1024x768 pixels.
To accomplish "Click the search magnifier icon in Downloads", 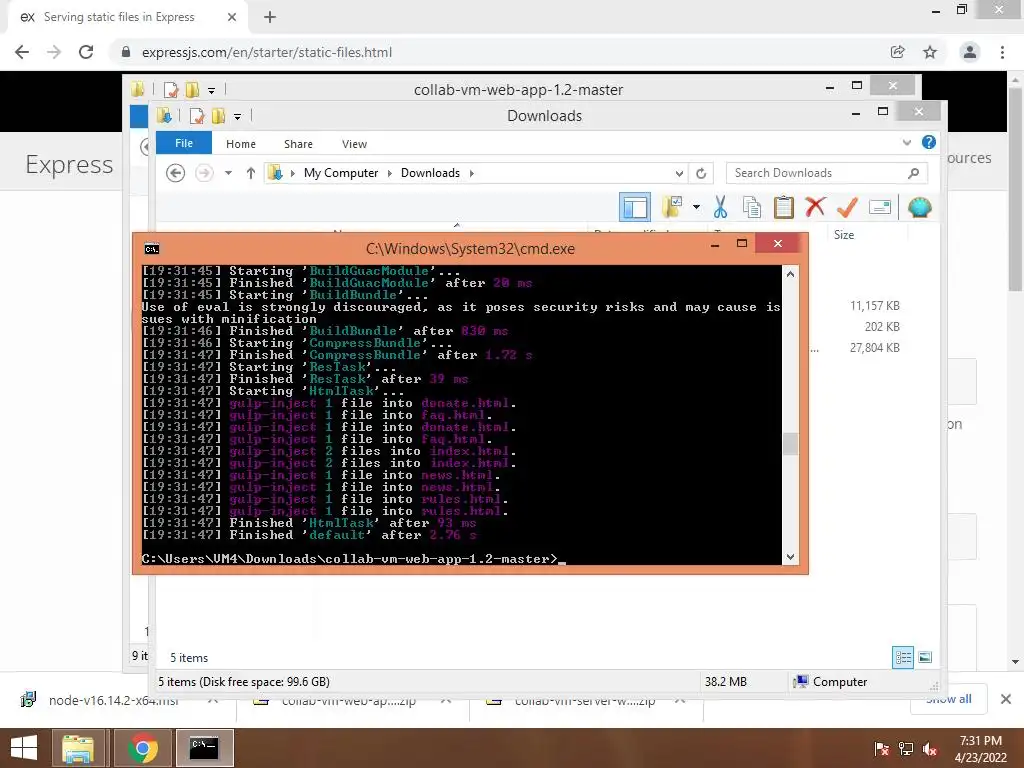I will pos(914,173).
